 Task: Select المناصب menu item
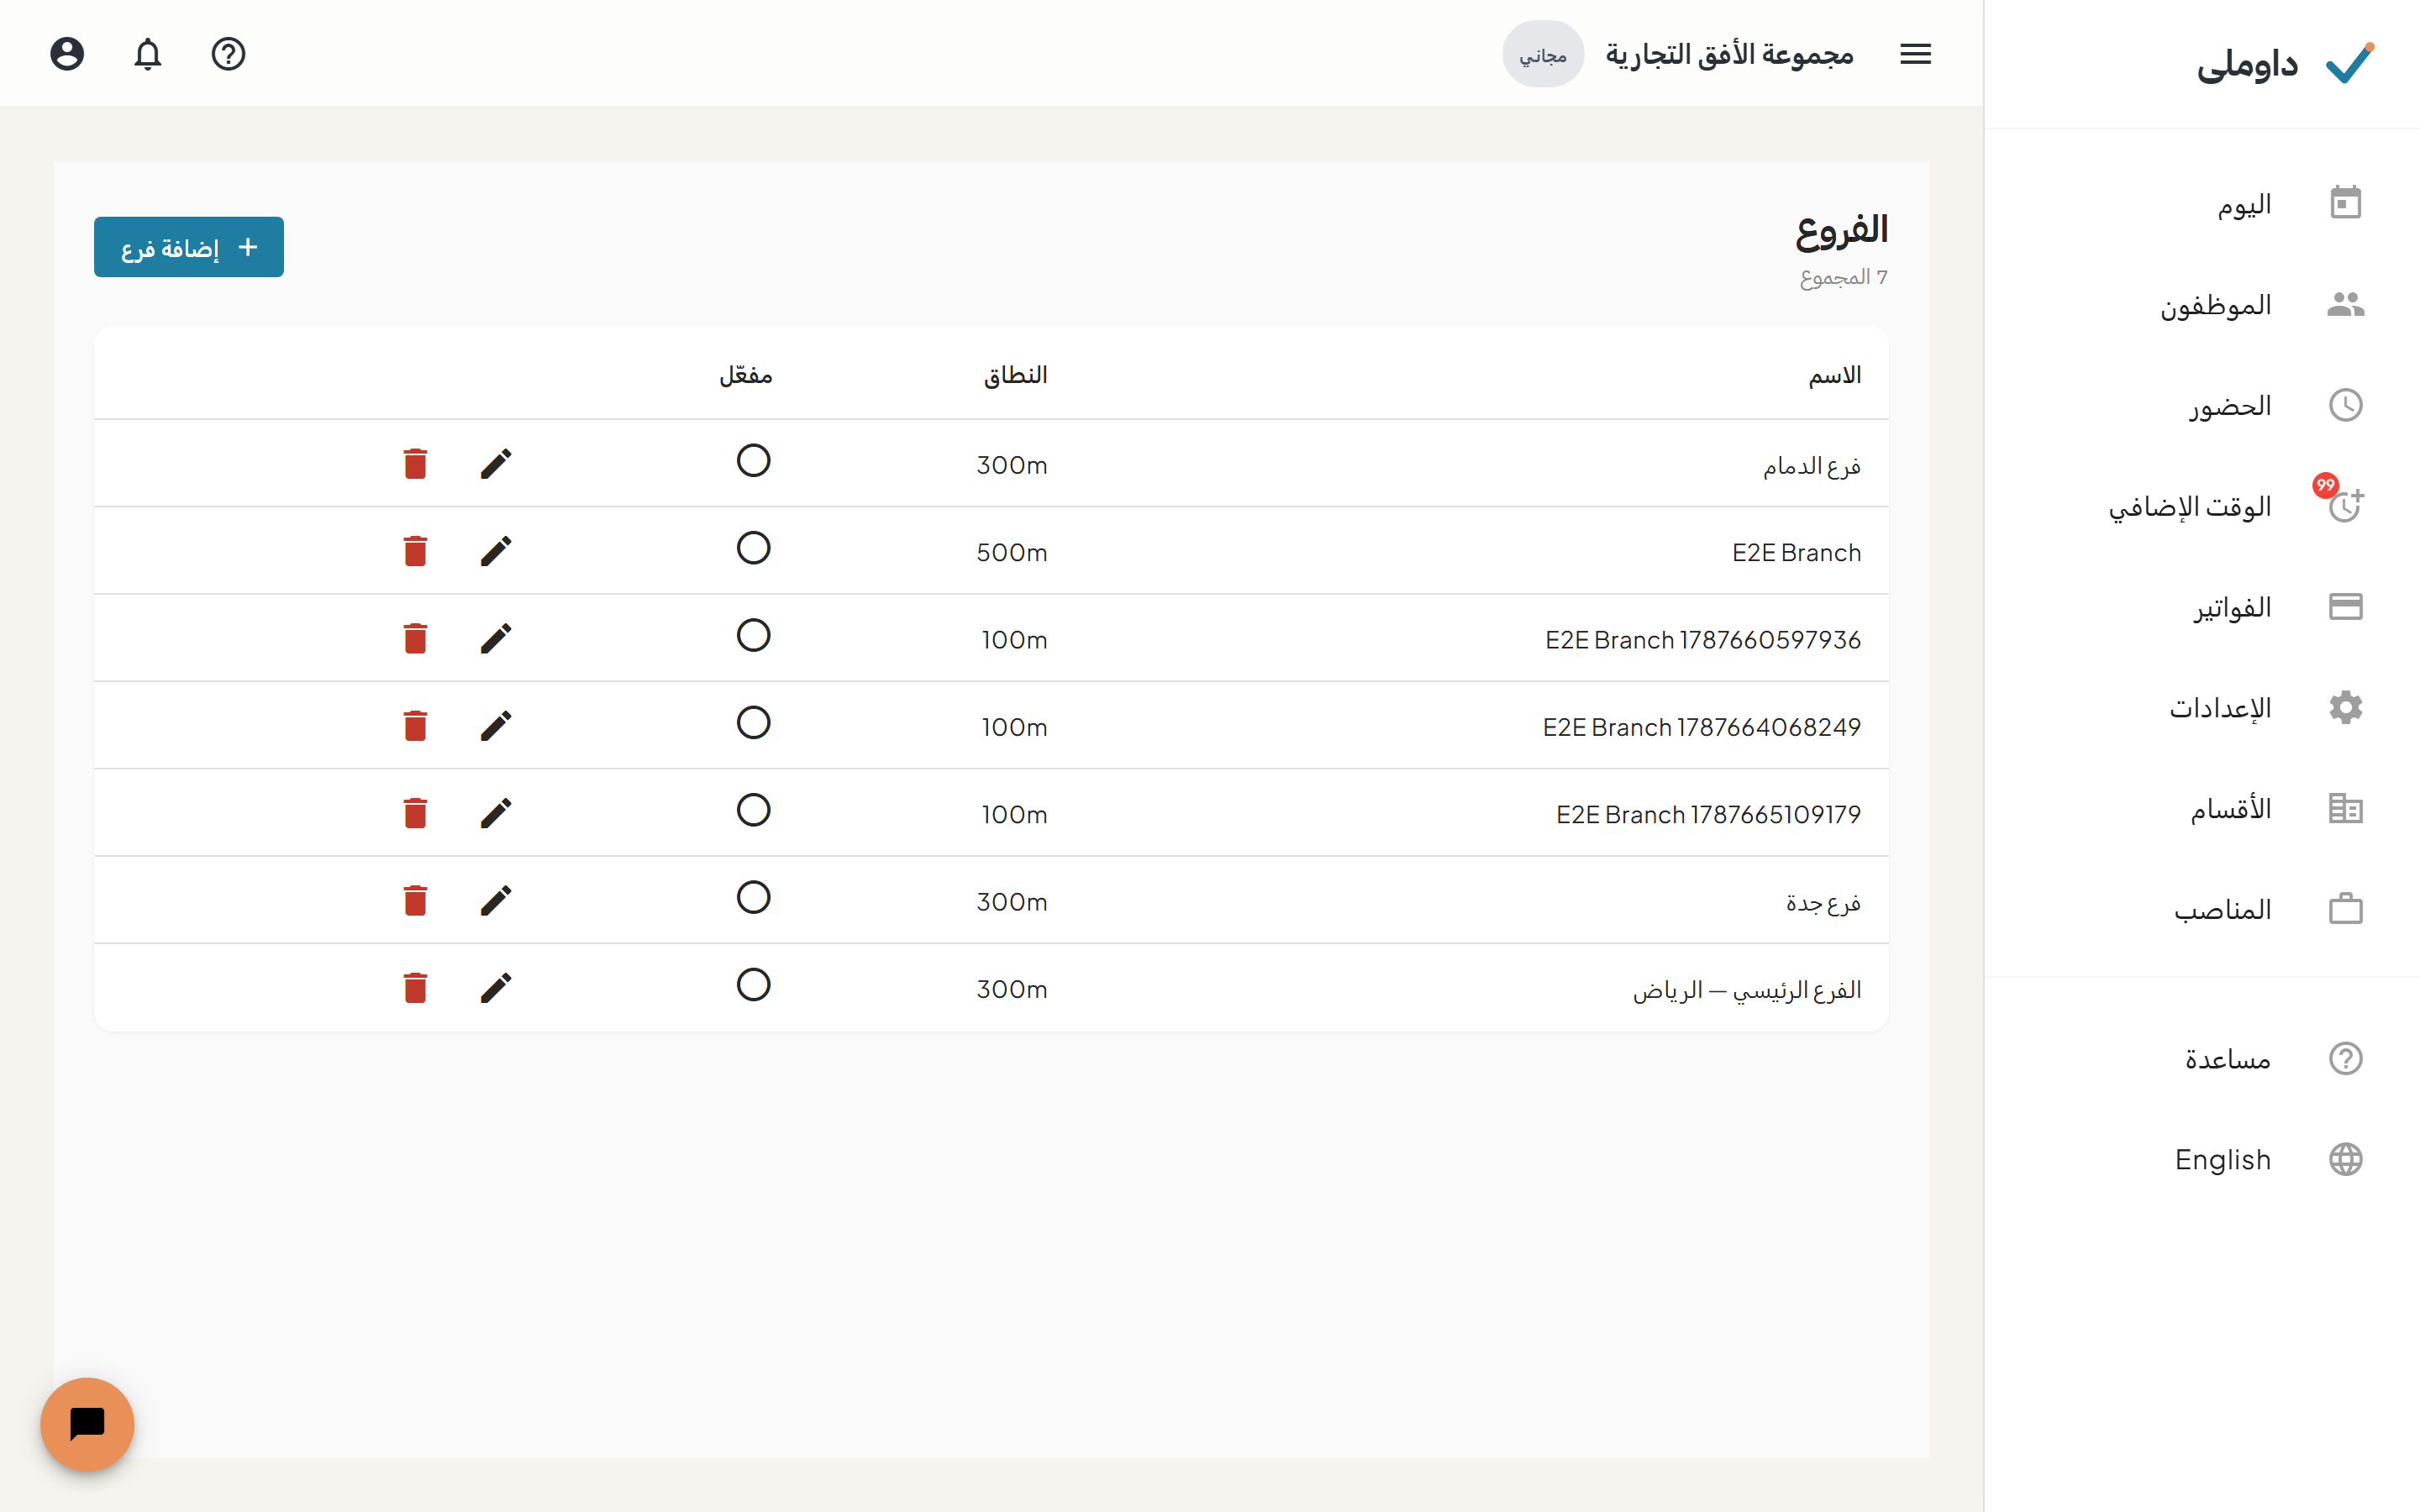(x=2202, y=909)
